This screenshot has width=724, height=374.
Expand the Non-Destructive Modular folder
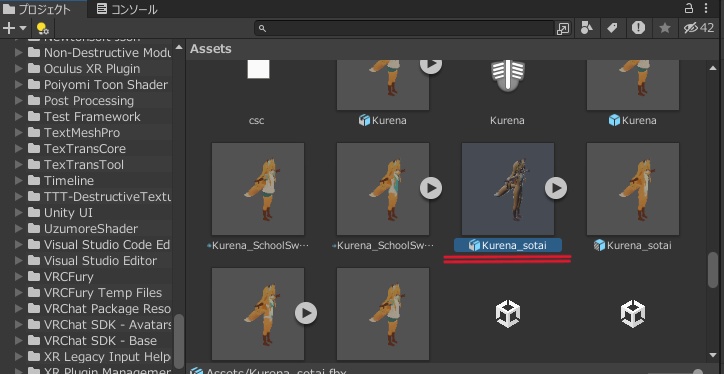tap(18, 53)
